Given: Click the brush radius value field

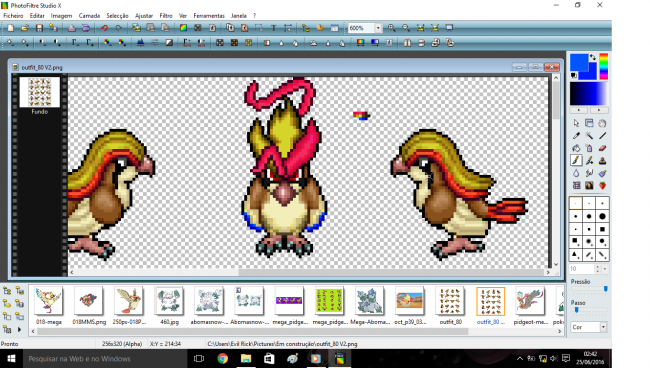Looking at the screenshot, I should click(582, 269).
